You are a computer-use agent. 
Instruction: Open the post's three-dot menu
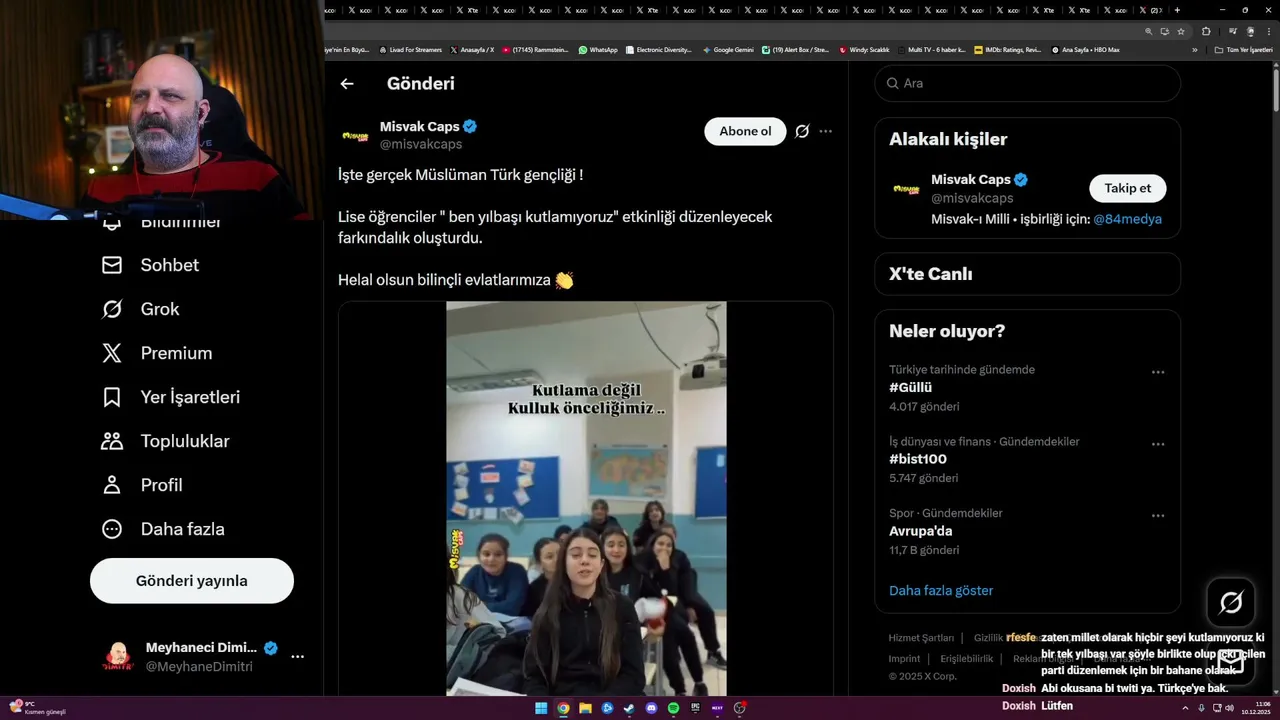pos(825,131)
